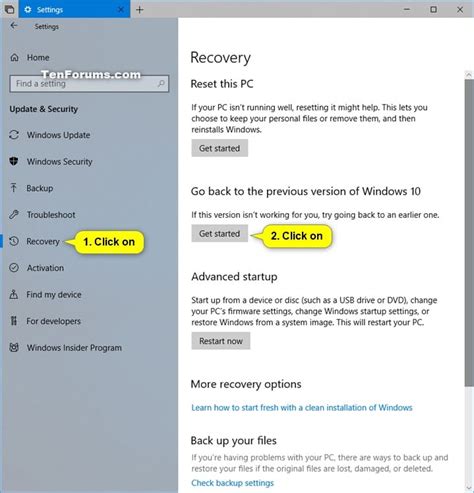Select the Backup sidebar item
This screenshot has width=474, height=493.
(x=40, y=188)
